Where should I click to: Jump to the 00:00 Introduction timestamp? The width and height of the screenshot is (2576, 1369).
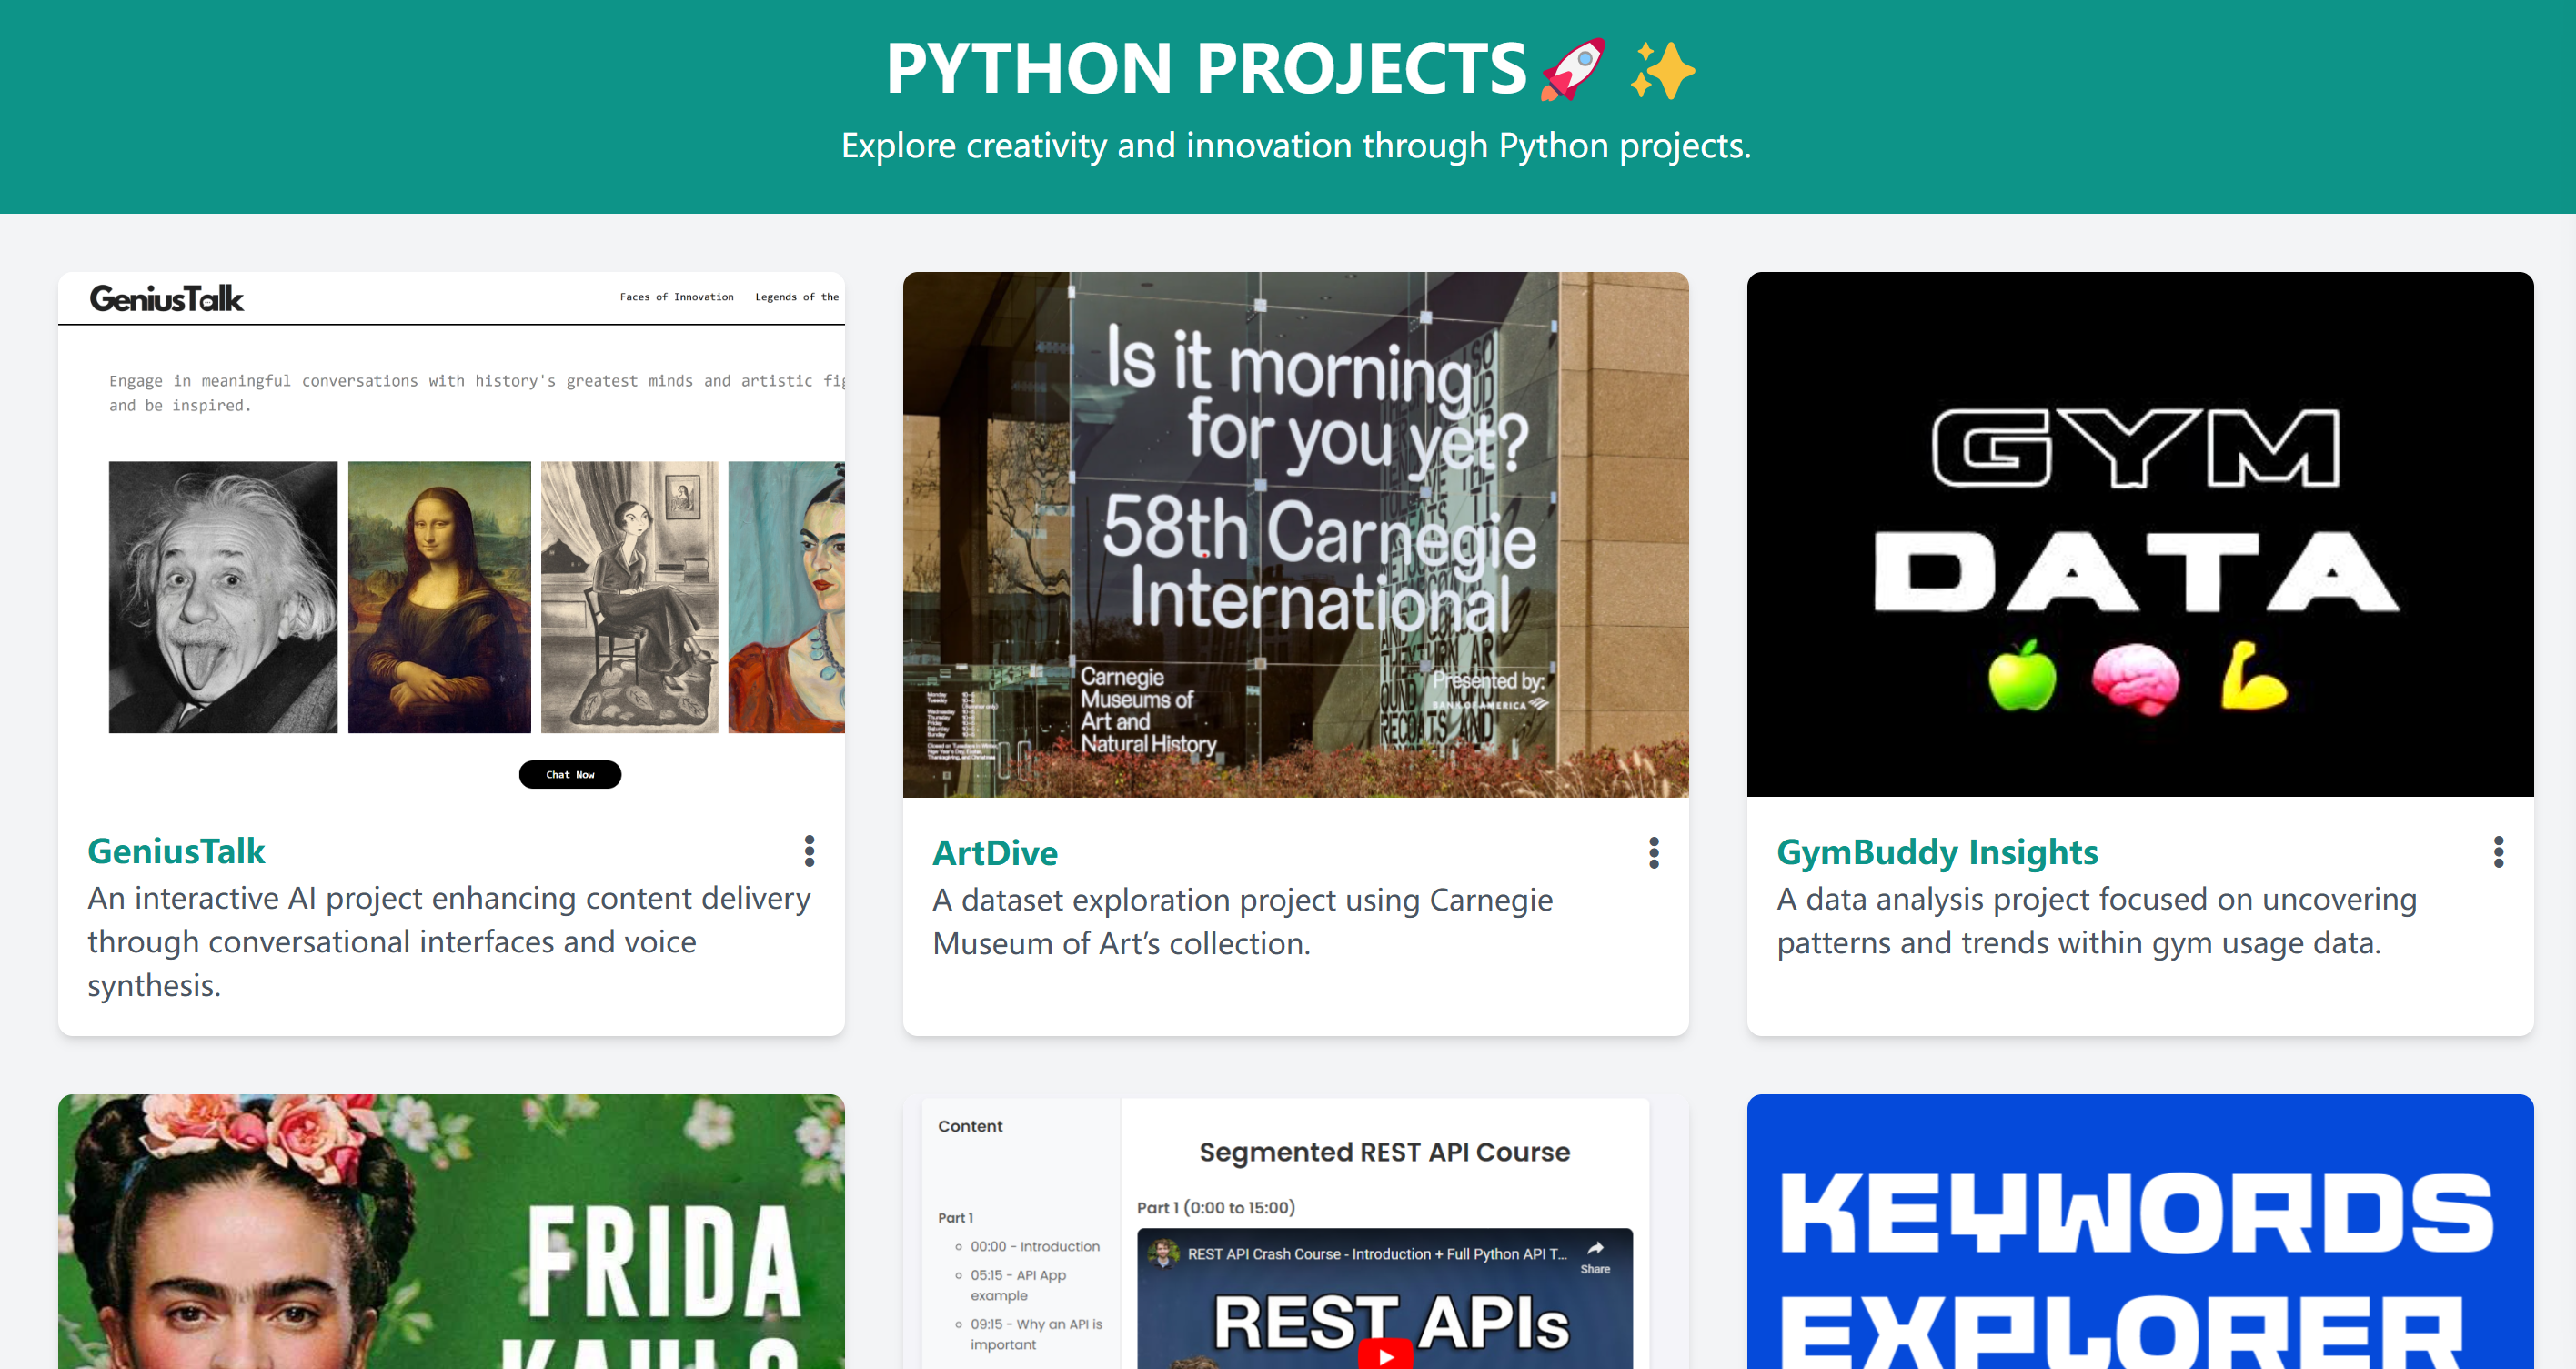tap(1035, 1246)
